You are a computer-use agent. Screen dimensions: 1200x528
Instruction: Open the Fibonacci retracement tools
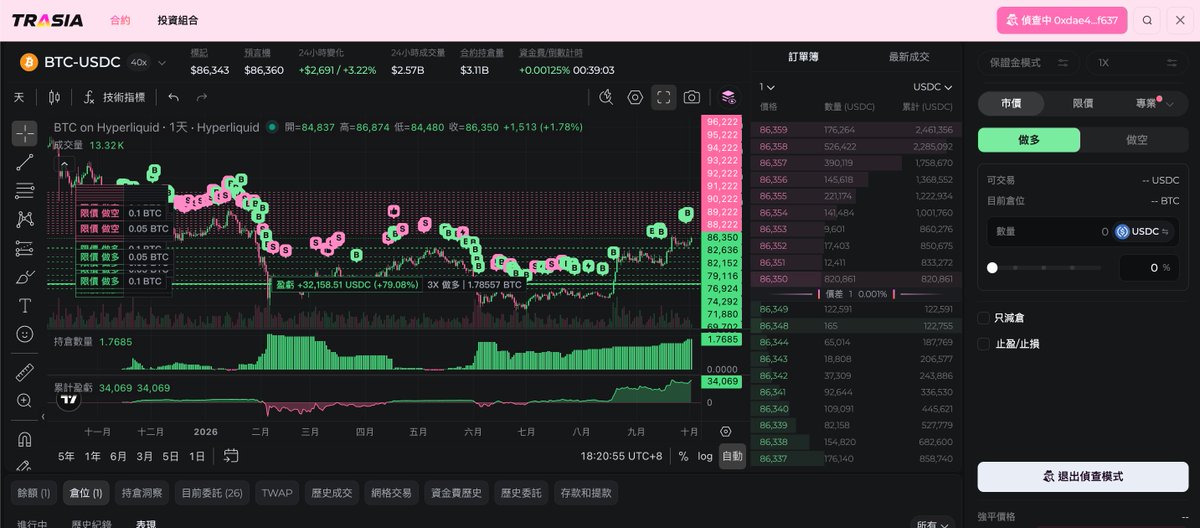(x=25, y=190)
